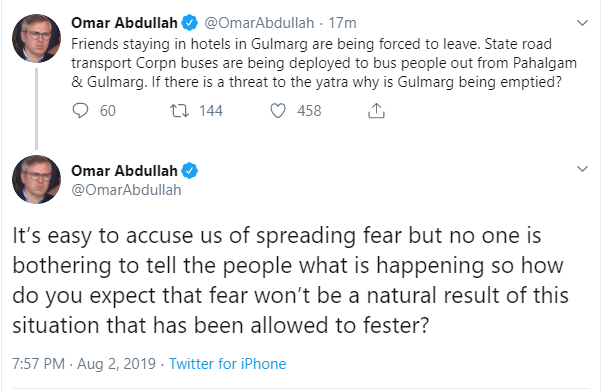
Task: Open Omar Abdullah's avatar in main tweet
Action: pyautogui.click(x=36, y=179)
